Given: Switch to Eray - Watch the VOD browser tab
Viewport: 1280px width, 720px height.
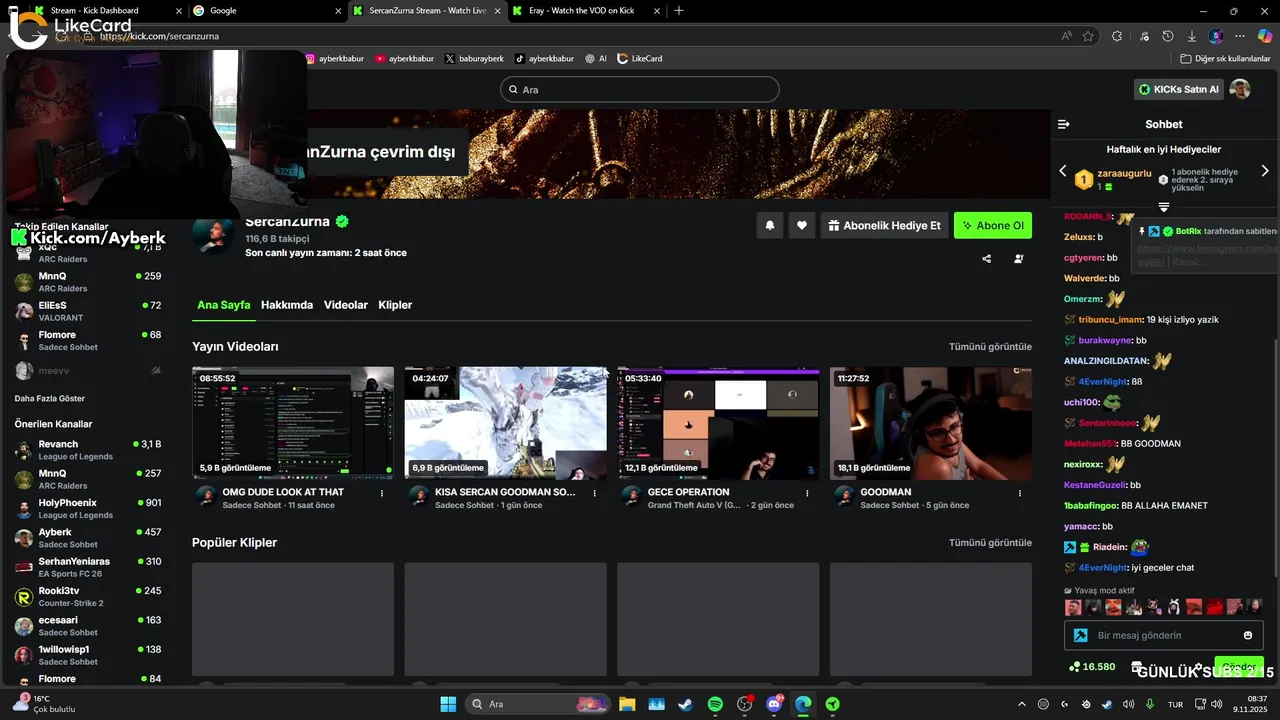Looking at the screenshot, I should click(585, 10).
